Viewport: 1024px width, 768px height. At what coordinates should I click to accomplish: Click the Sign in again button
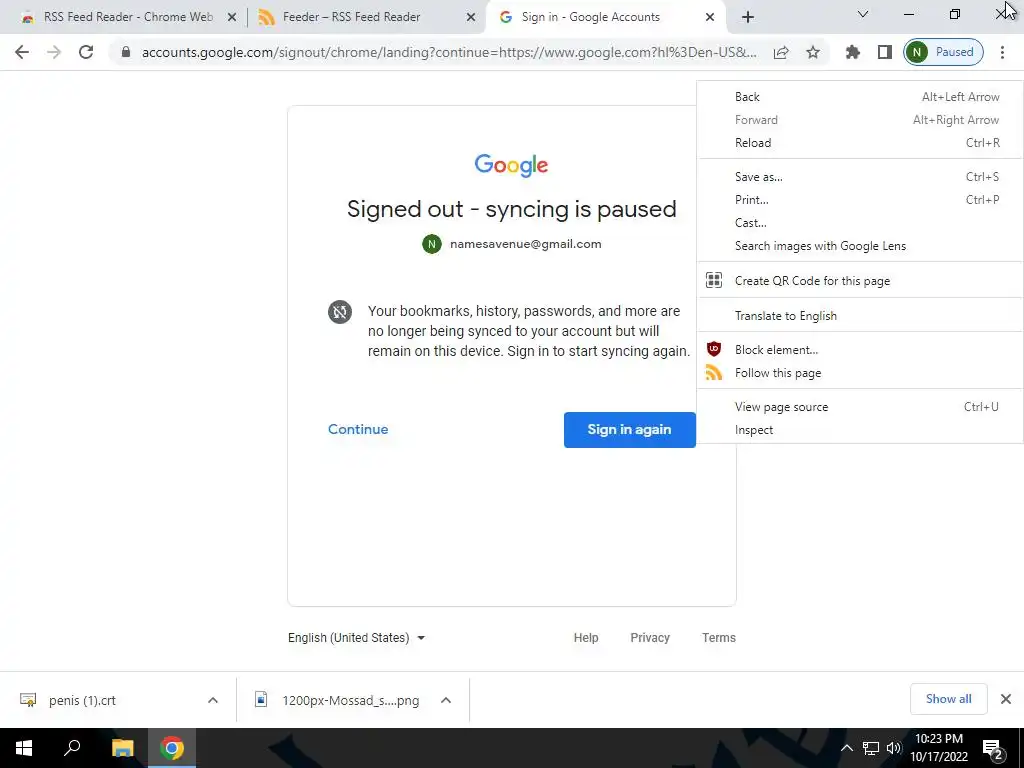pyautogui.click(x=630, y=430)
